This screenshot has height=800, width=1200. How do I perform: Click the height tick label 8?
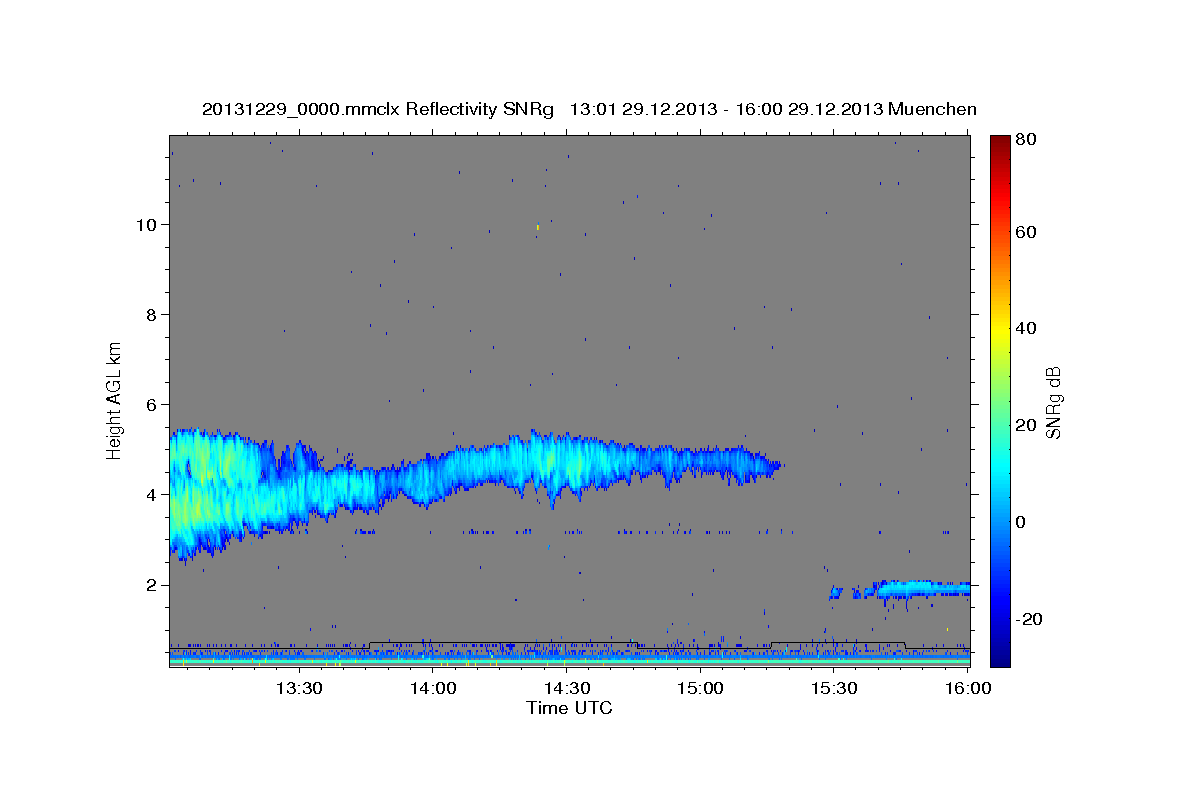tap(150, 314)
